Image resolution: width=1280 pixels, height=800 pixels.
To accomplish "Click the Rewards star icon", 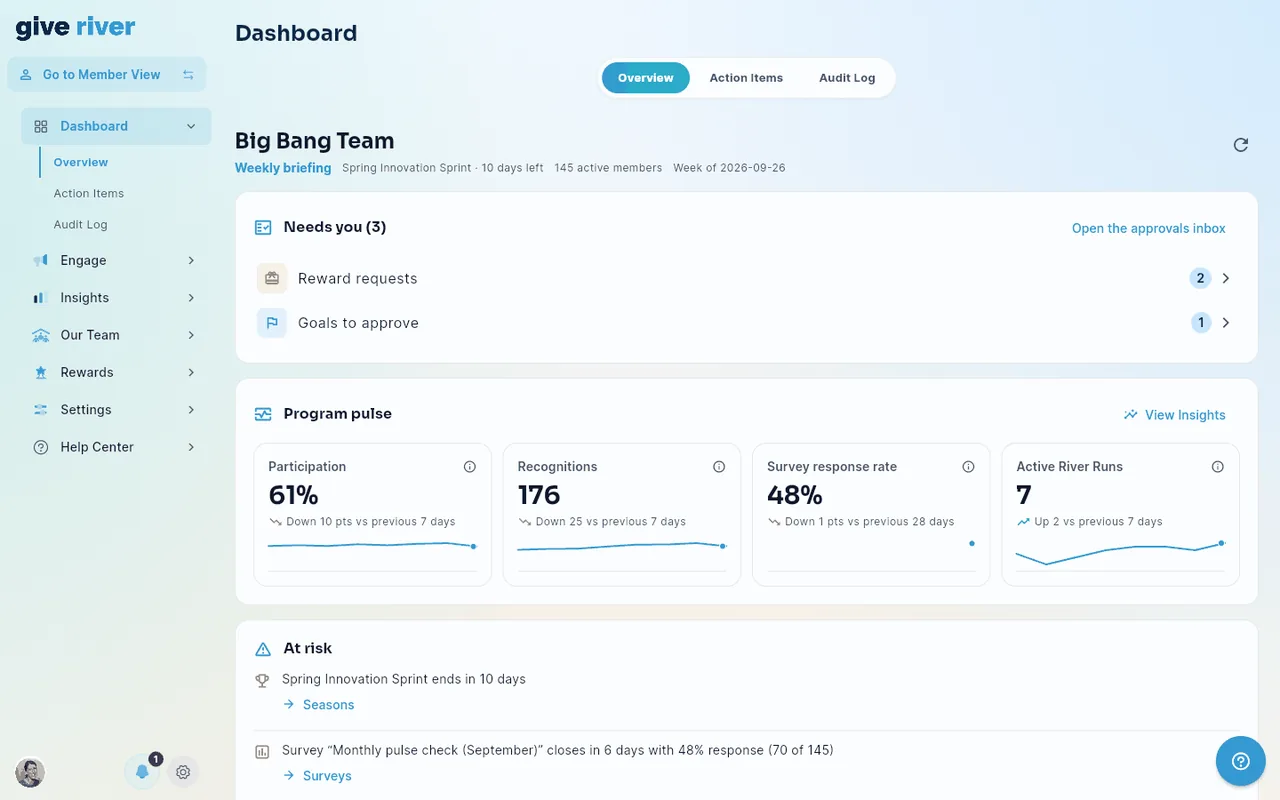I will point(41,372).
